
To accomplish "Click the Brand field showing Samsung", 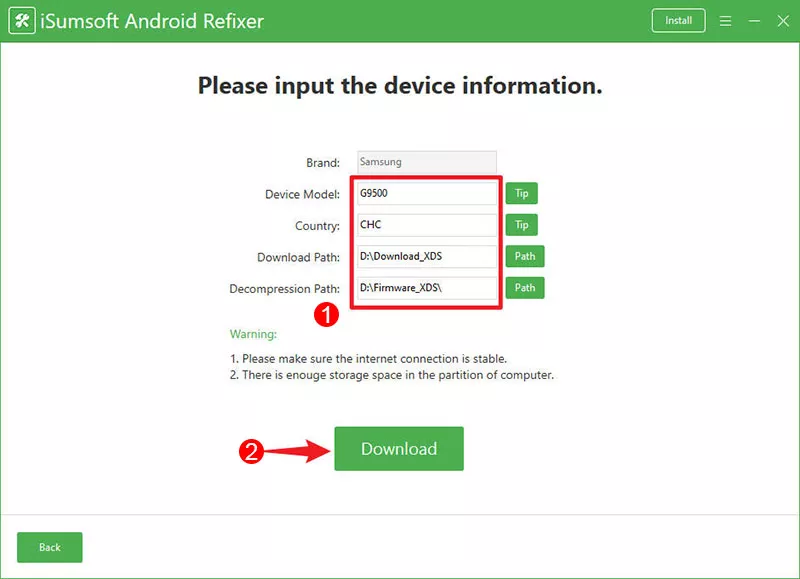I will (427, 162).
